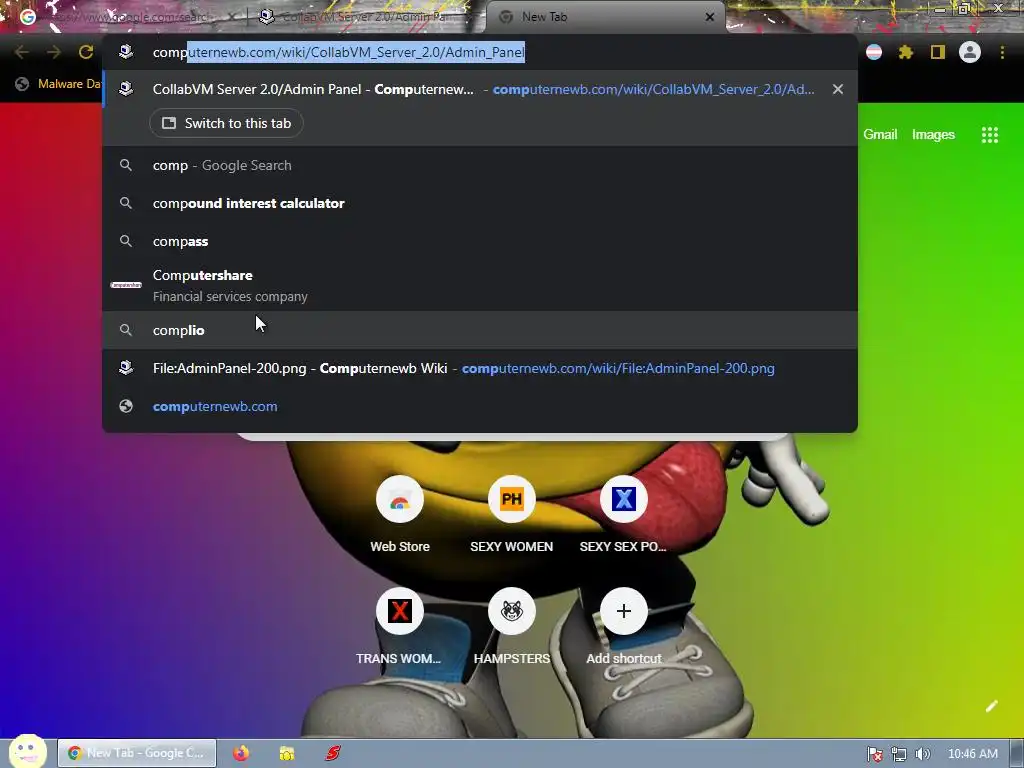Open the Extensions puzzle icon
The image size is (1024, 768).
coord(905,52)
